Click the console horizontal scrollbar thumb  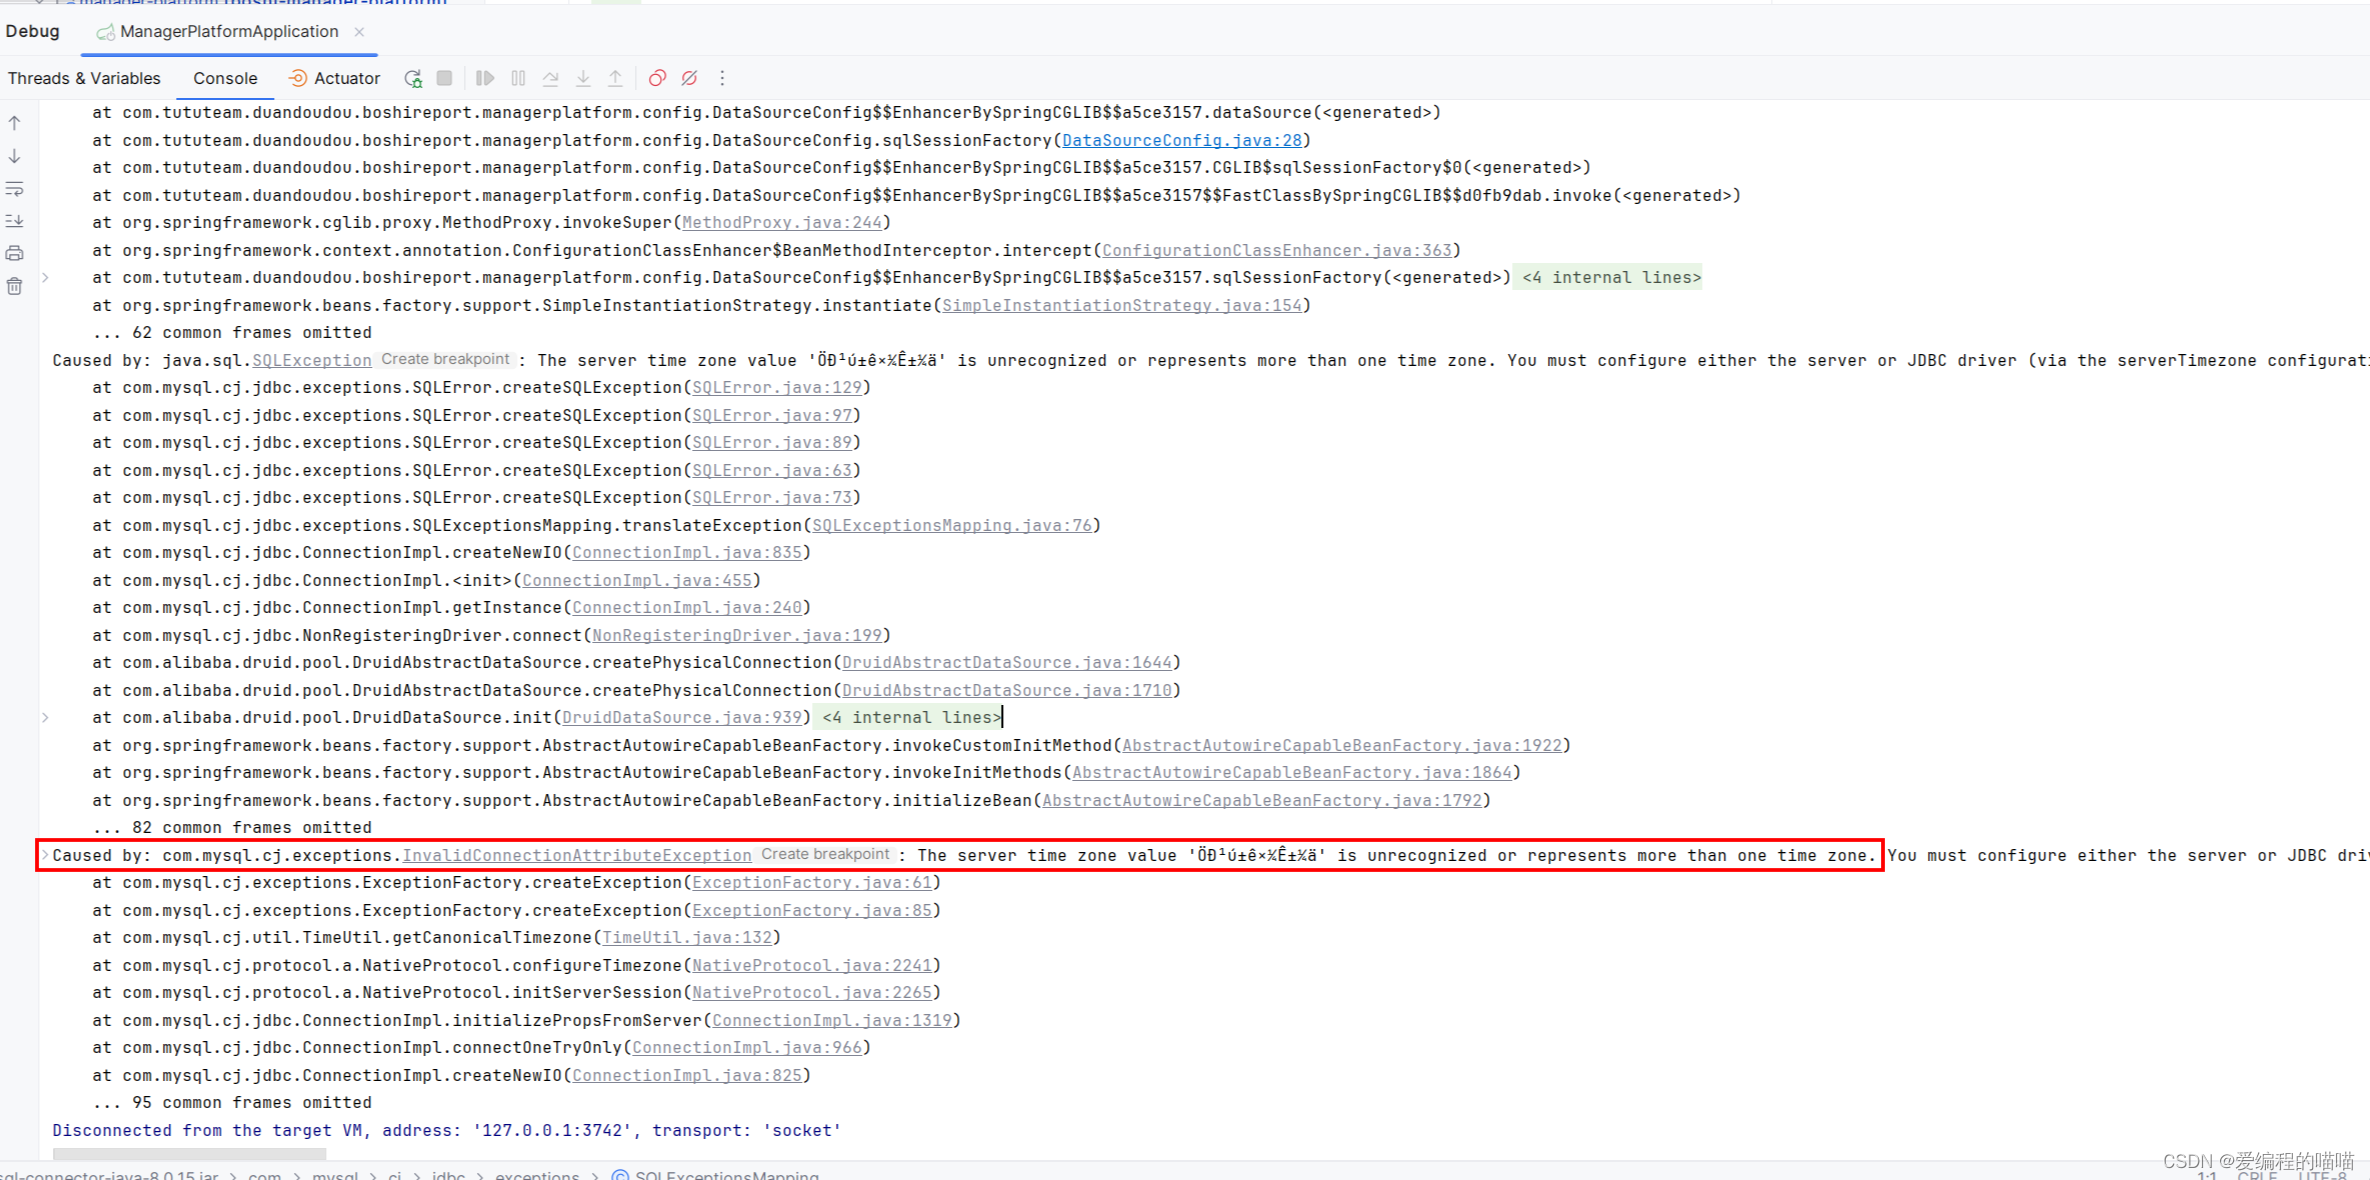point(189,1154)
